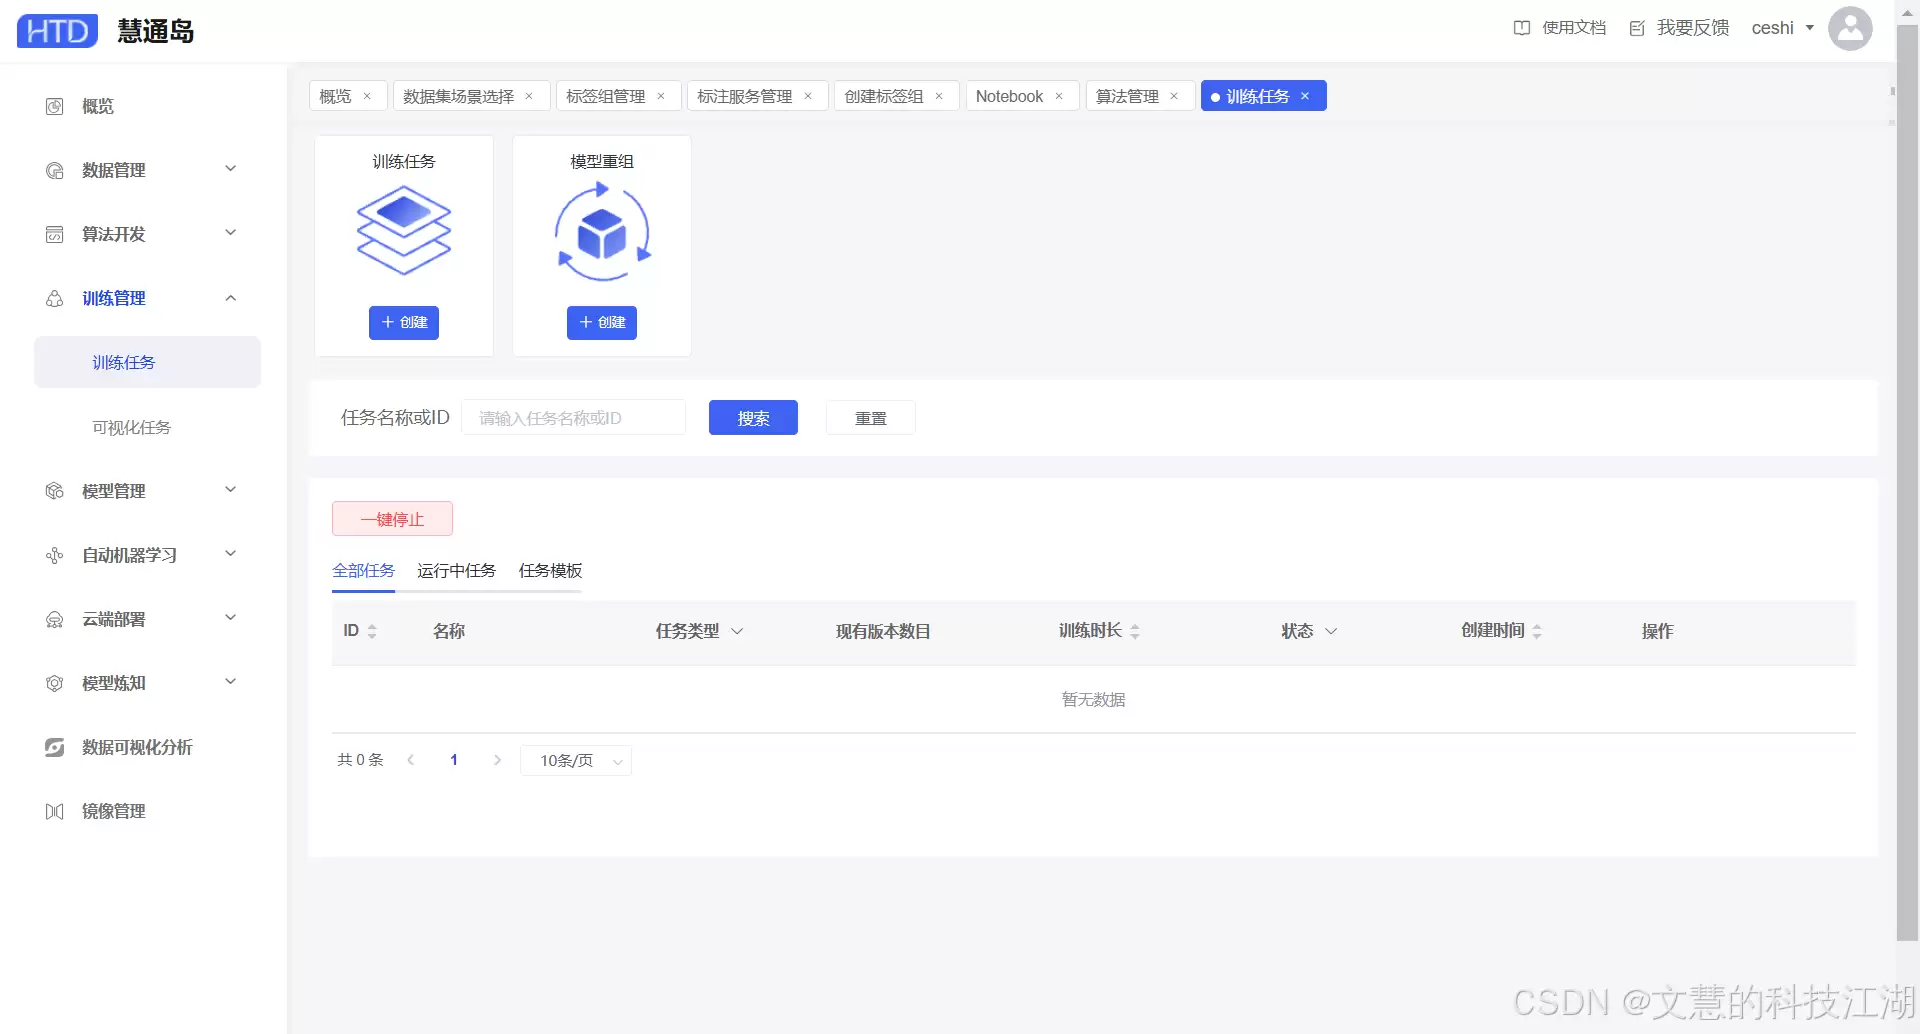Close the 标注服务管理 tab

pos(808,96)
